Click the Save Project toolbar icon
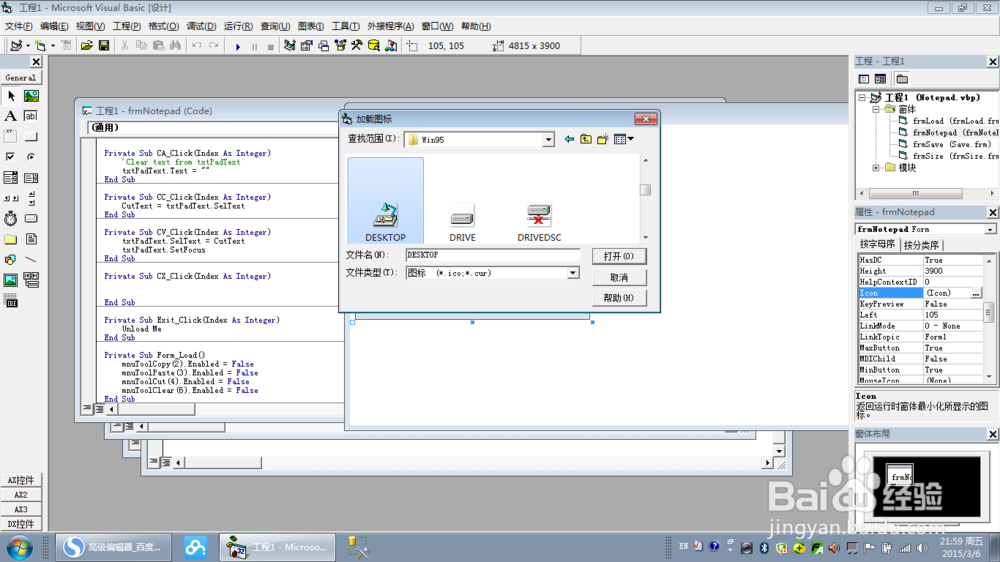 point(104,45)
